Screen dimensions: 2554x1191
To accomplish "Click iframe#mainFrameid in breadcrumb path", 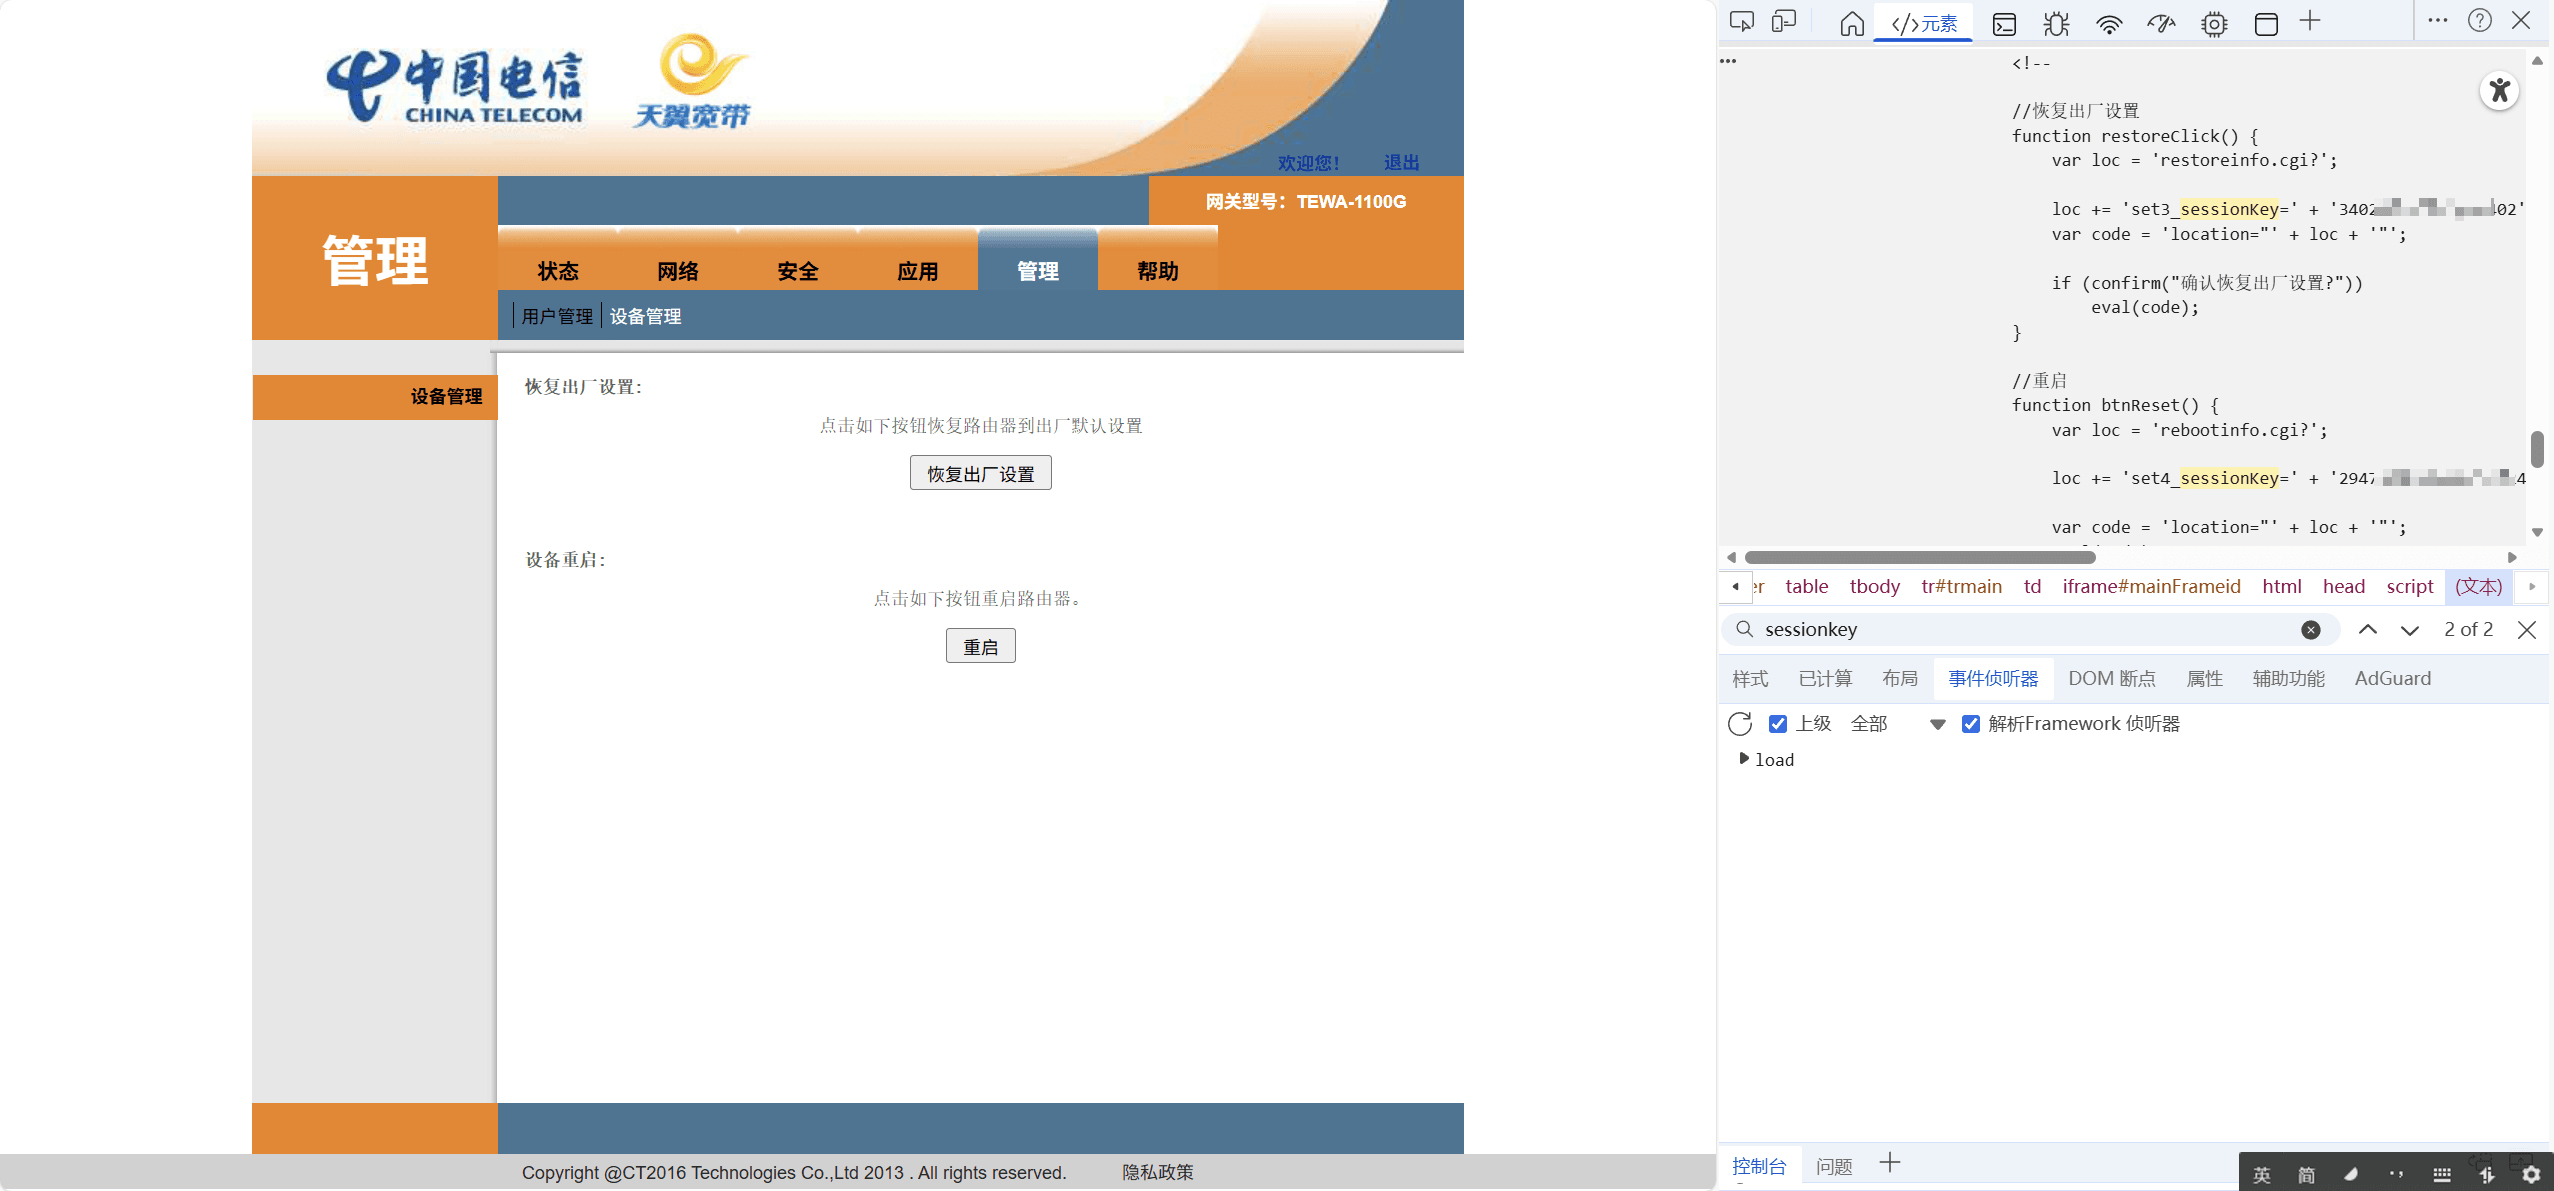I will [x=2150, y=586].
